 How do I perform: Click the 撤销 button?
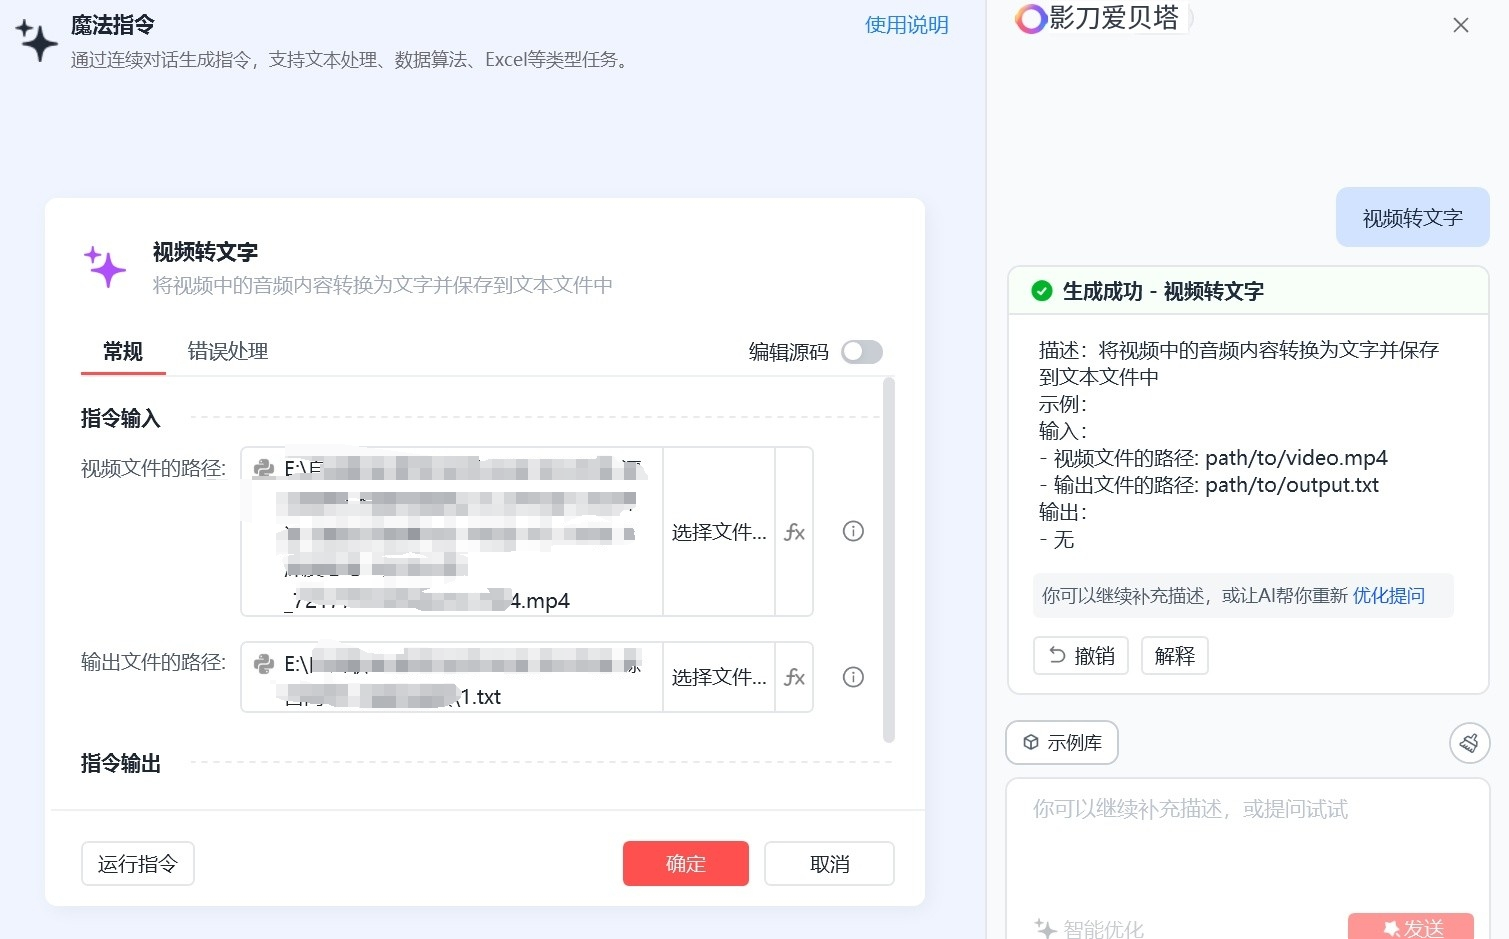(1081, 656)
